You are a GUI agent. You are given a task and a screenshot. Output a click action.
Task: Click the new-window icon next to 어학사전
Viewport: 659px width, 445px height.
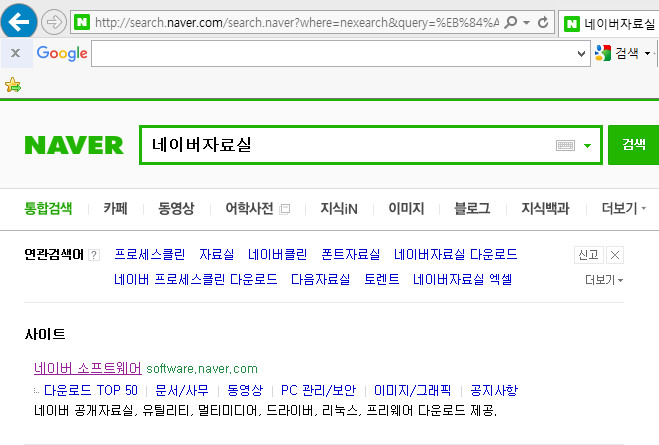(285, 209)
